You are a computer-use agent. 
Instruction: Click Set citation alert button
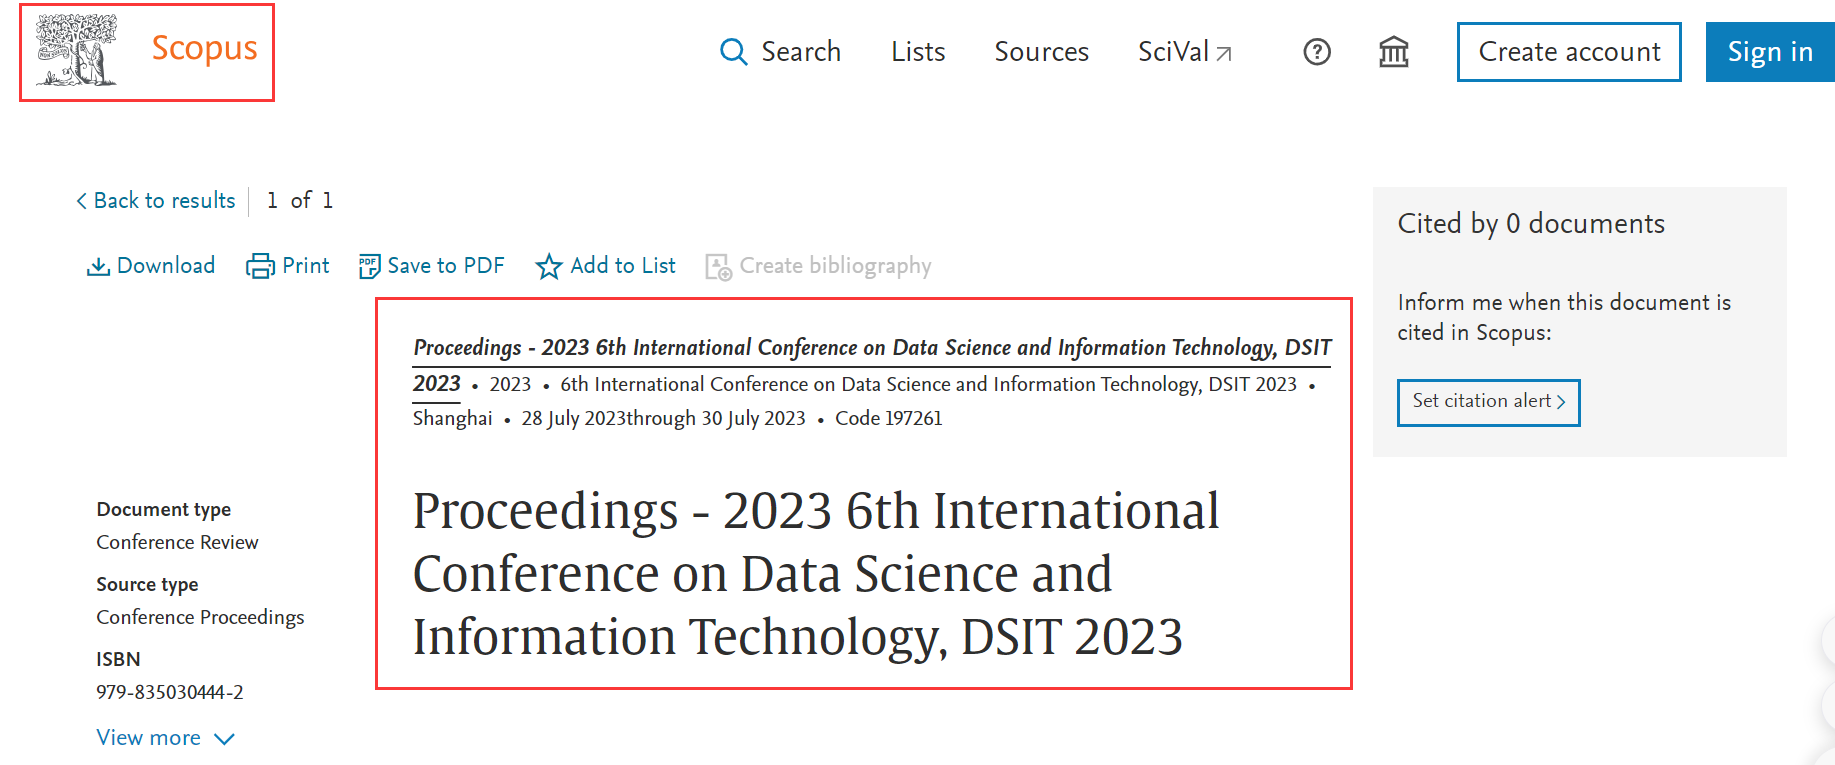point(1488,402)
